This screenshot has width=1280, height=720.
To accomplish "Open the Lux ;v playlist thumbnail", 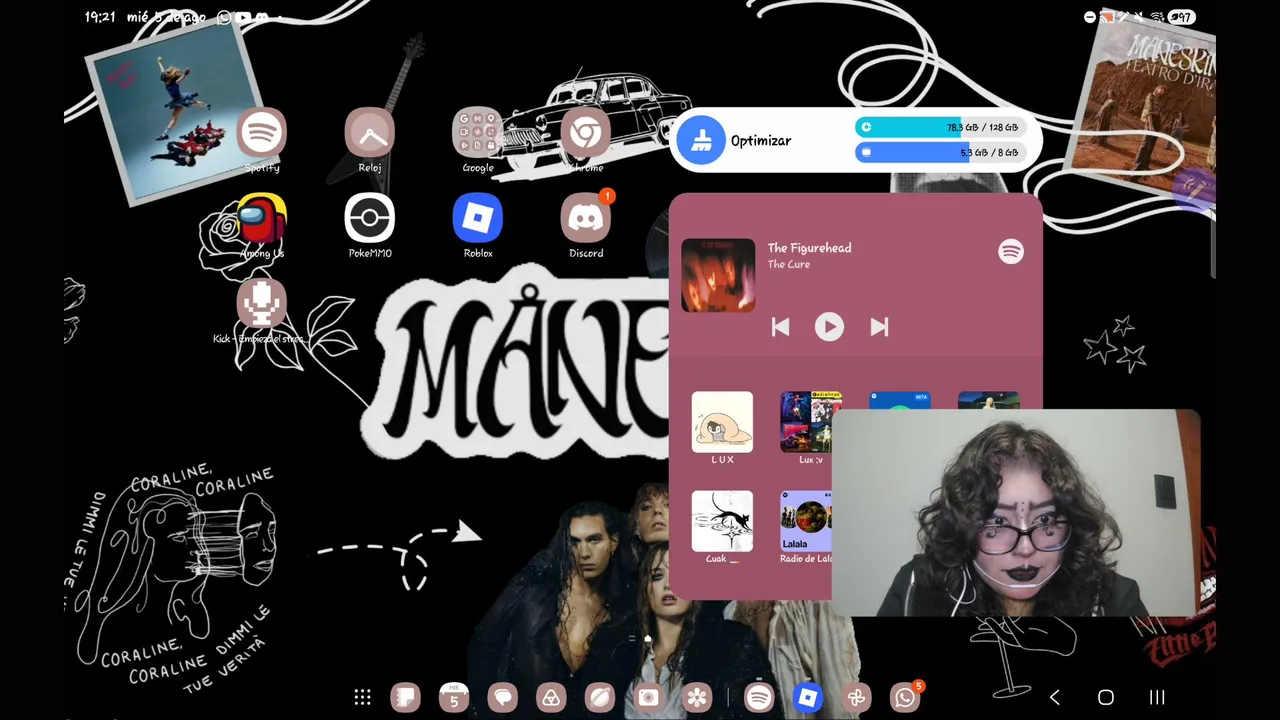I will pyautogui.click(x=811, y=421).
